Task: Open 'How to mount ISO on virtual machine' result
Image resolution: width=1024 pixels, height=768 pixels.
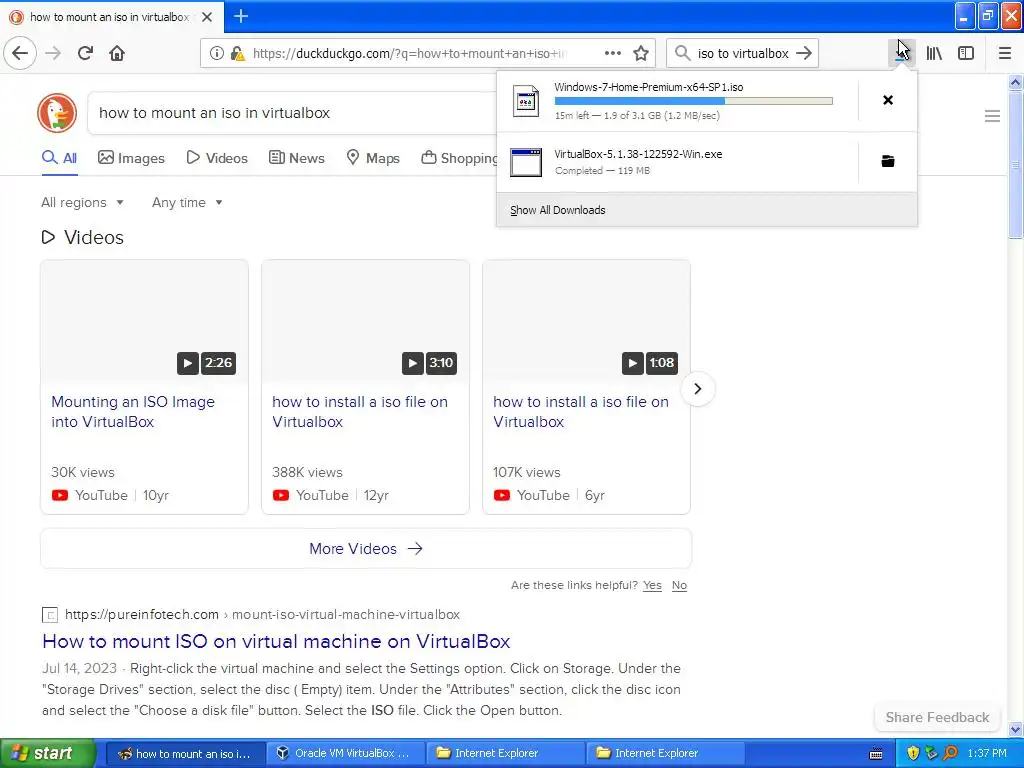Action: pyautogui.click(x=276, y=641)
